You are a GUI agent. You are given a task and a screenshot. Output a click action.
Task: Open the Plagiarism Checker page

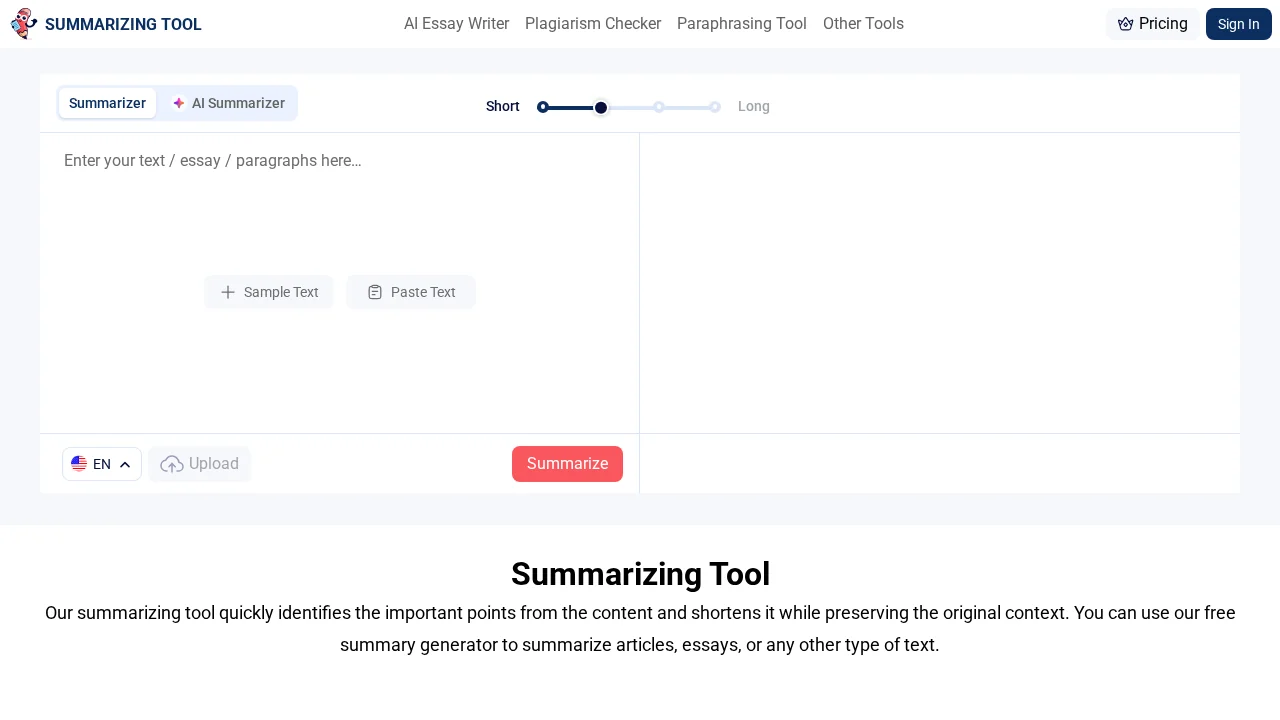pyautogui.click(x=593, y=23)
